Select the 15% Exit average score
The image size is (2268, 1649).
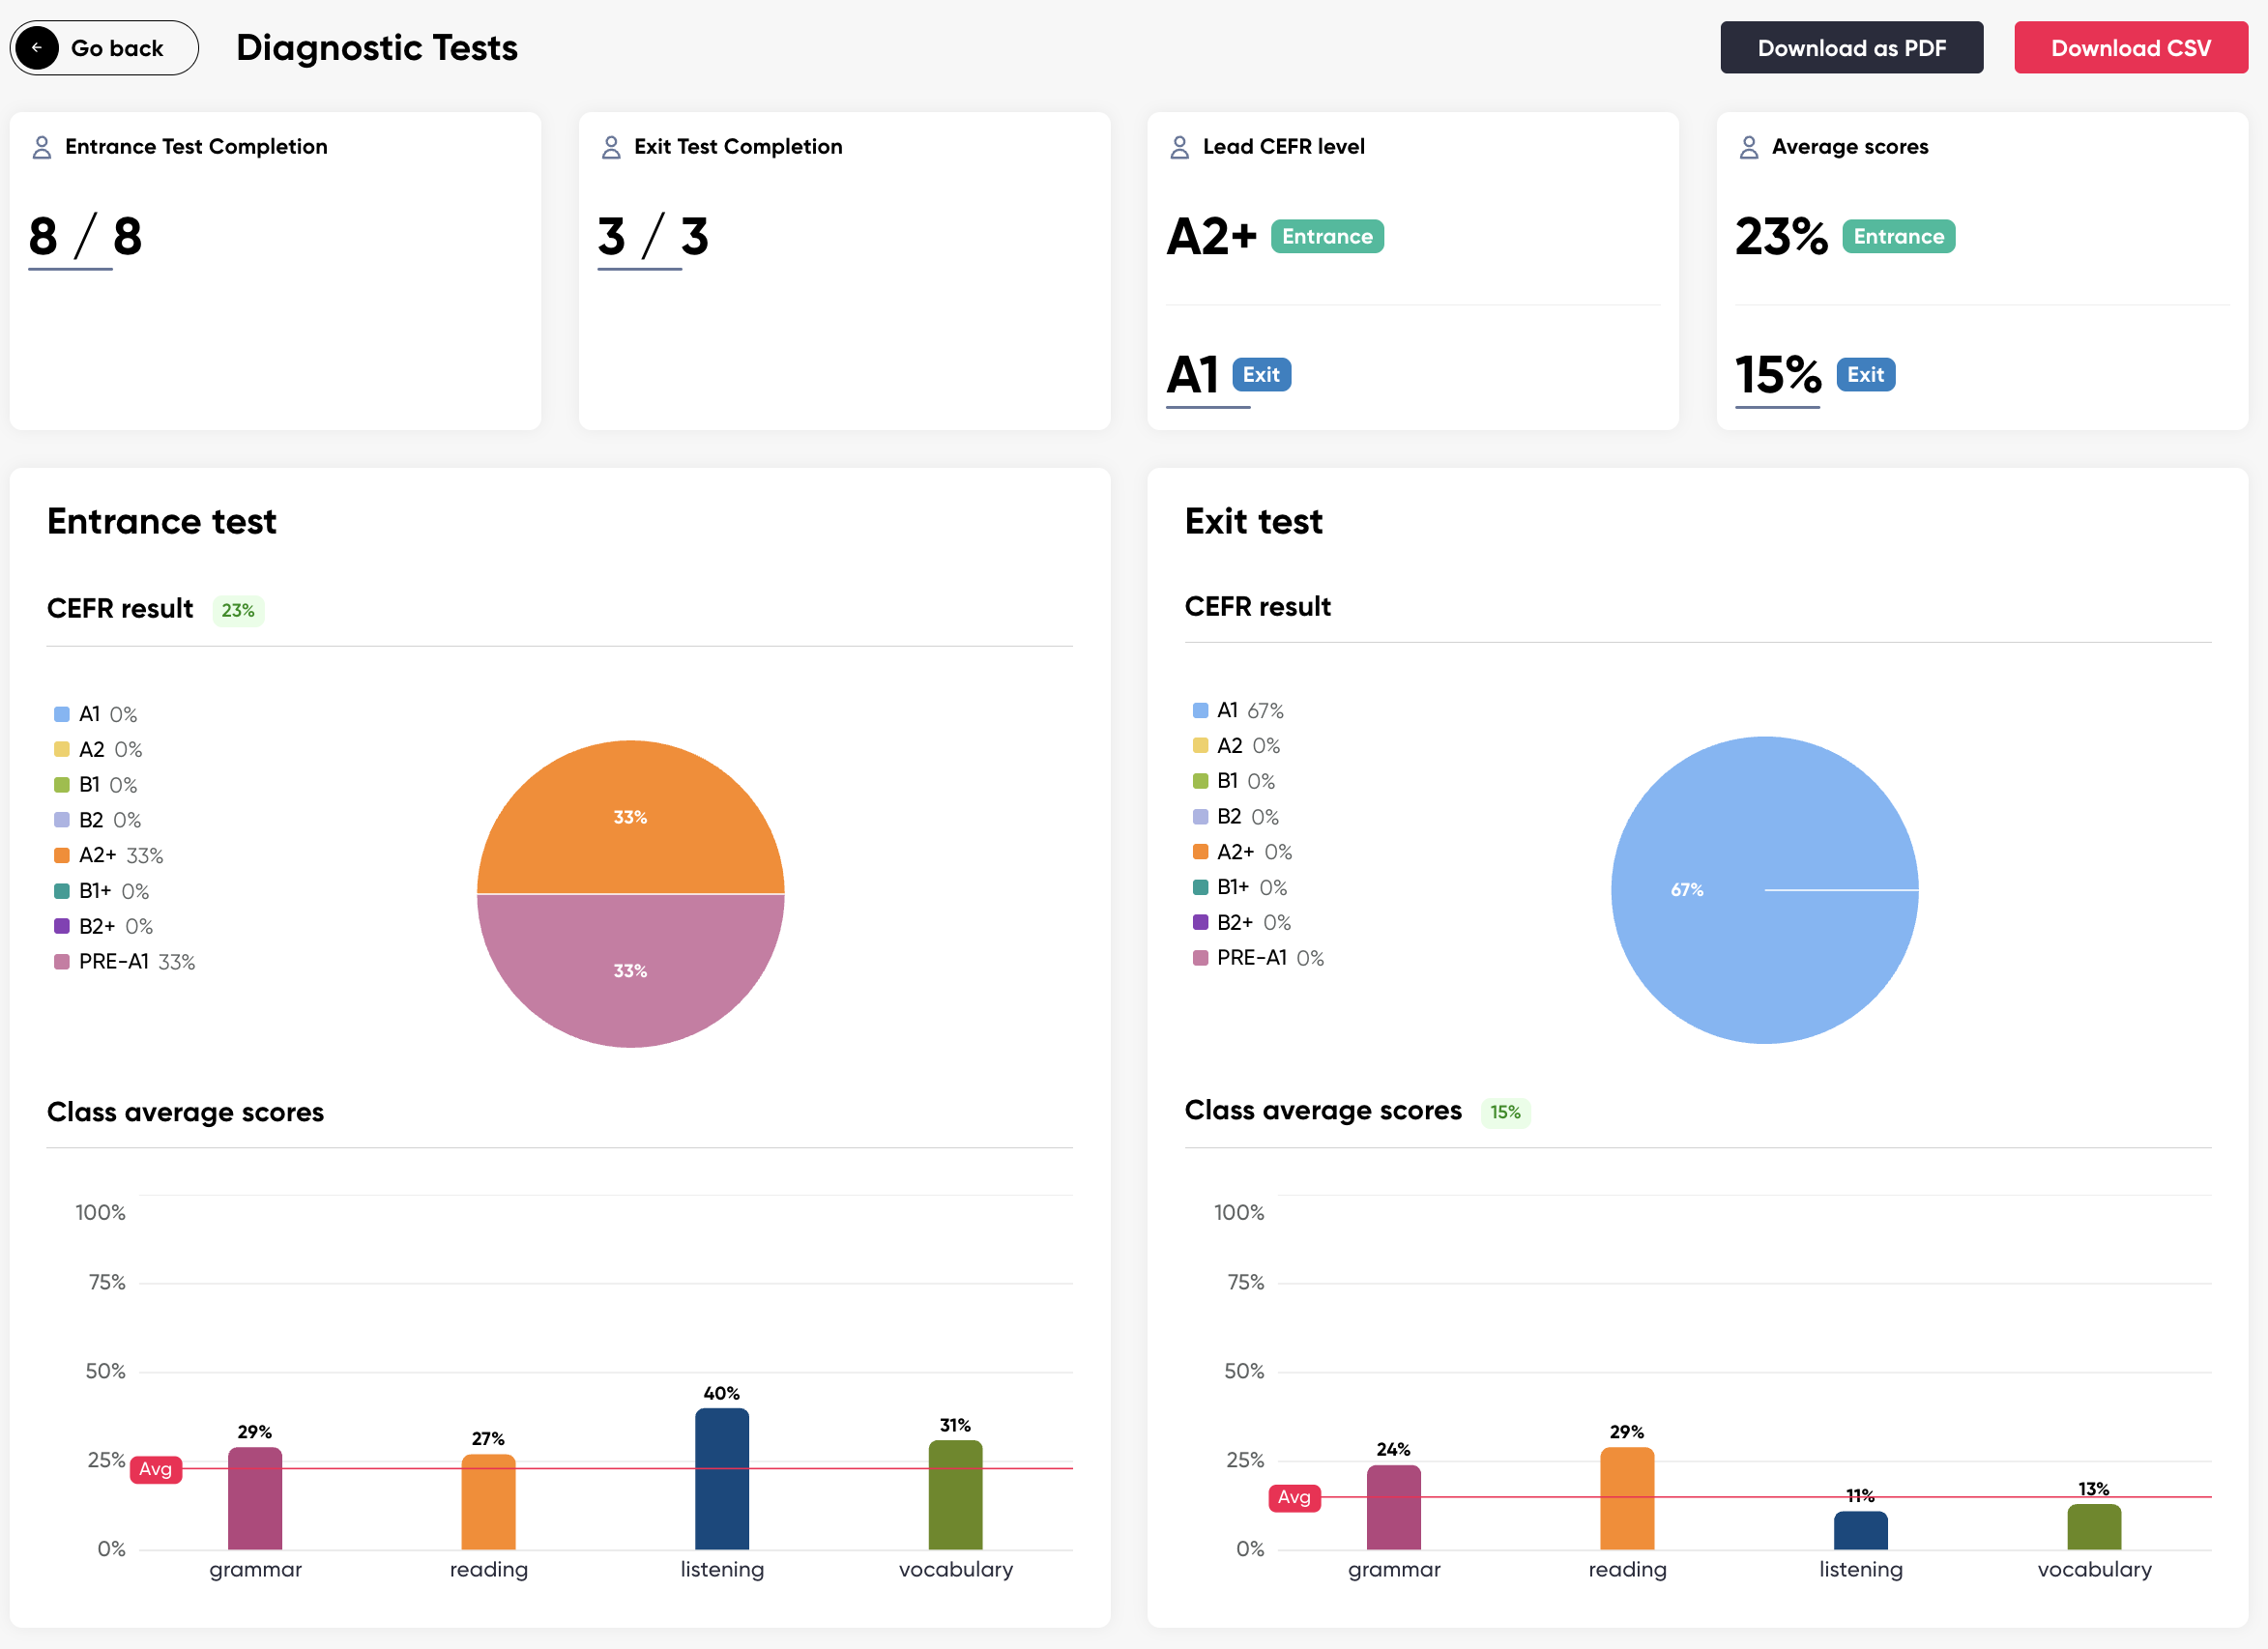point(1777,375)
